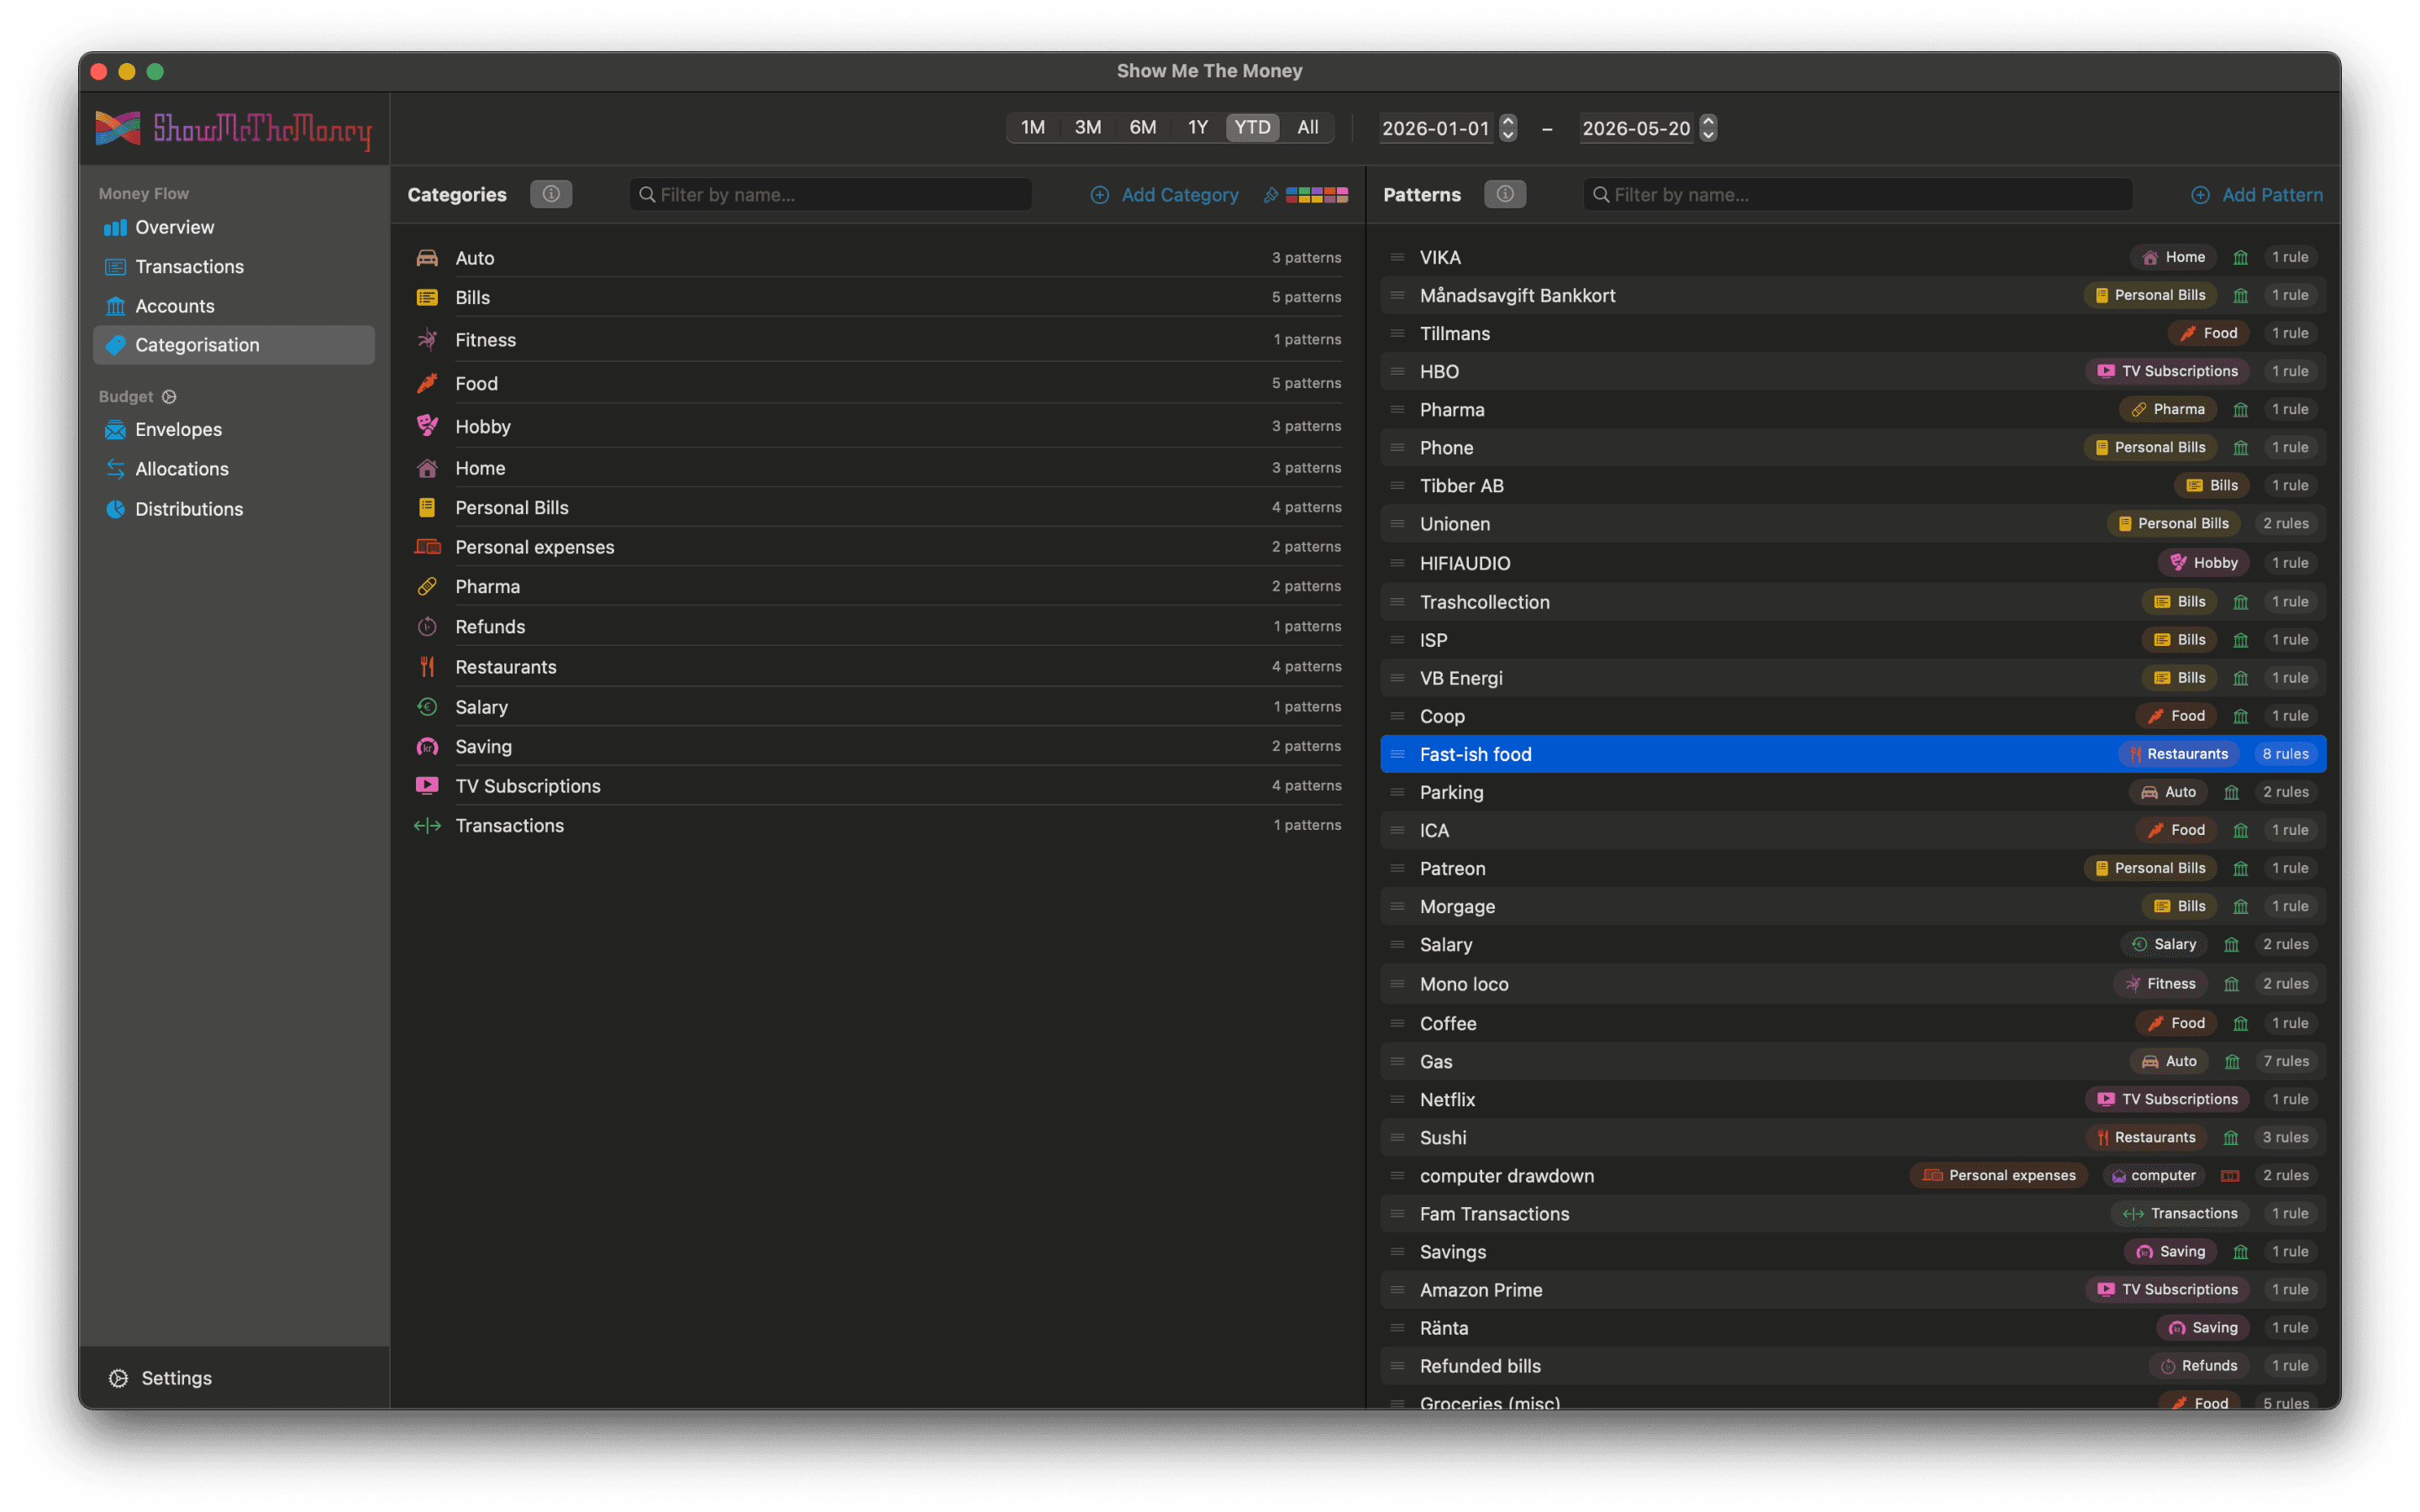Image resolution: width=2420 pixels, height=1512 pixels.
Task: Click the TV Subscriptions tag on HBO
Action: [2167, 371]
